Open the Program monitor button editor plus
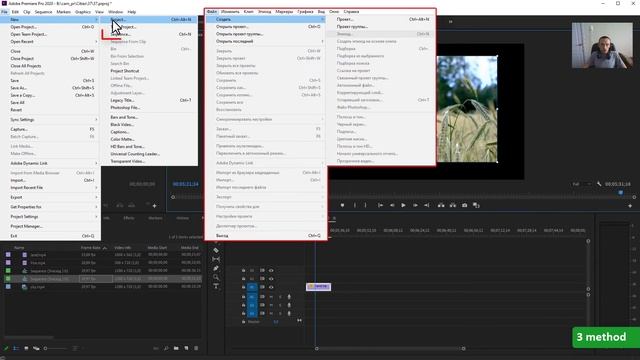The width and height of the screenshot is (640, 360). tap(630, 206)
